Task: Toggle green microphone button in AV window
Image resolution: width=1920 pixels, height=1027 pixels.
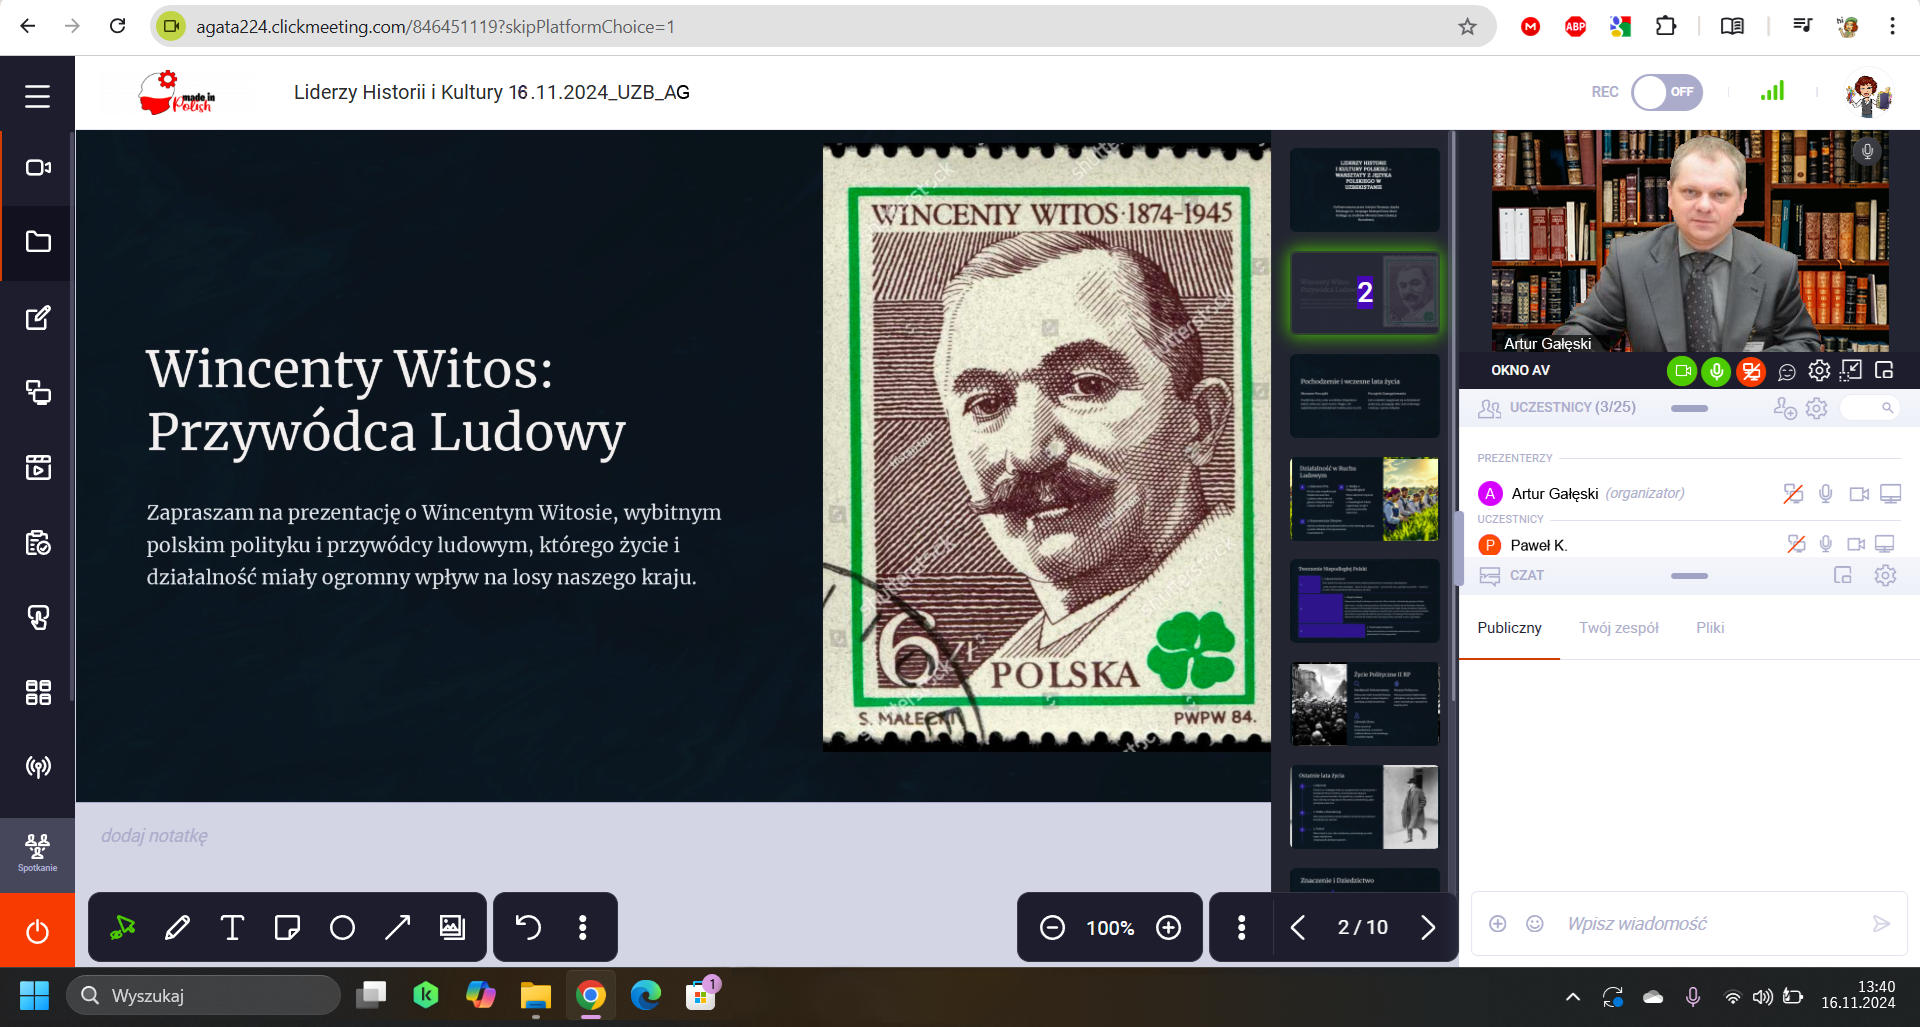Action: pyautogui.click(x=1716, y=371)
